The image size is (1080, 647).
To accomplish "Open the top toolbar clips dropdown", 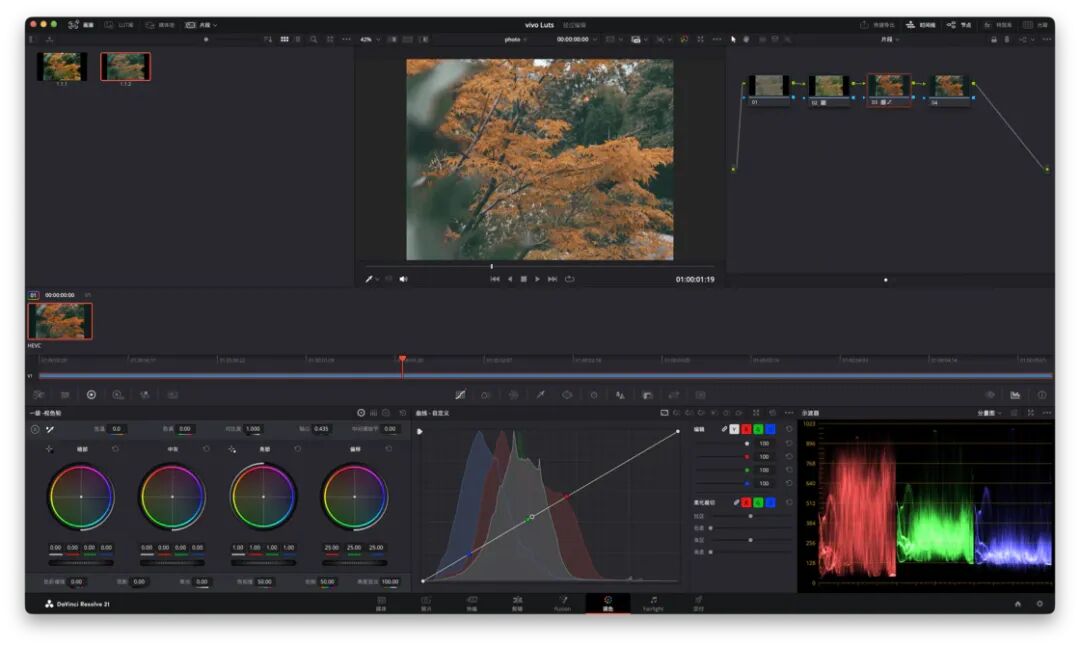I will pyautogui.click(x=201, y=25).
